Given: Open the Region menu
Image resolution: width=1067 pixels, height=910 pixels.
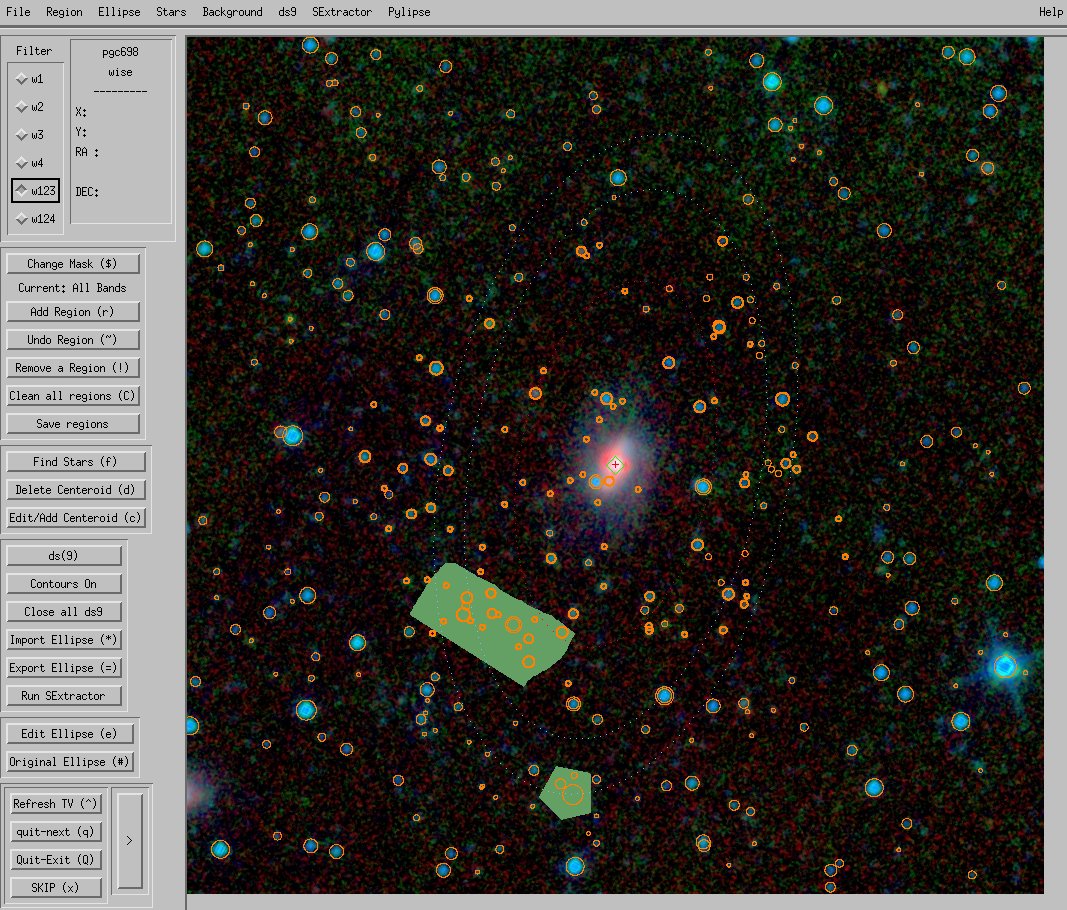Looking at the screenshot, I should coord(64,12).
